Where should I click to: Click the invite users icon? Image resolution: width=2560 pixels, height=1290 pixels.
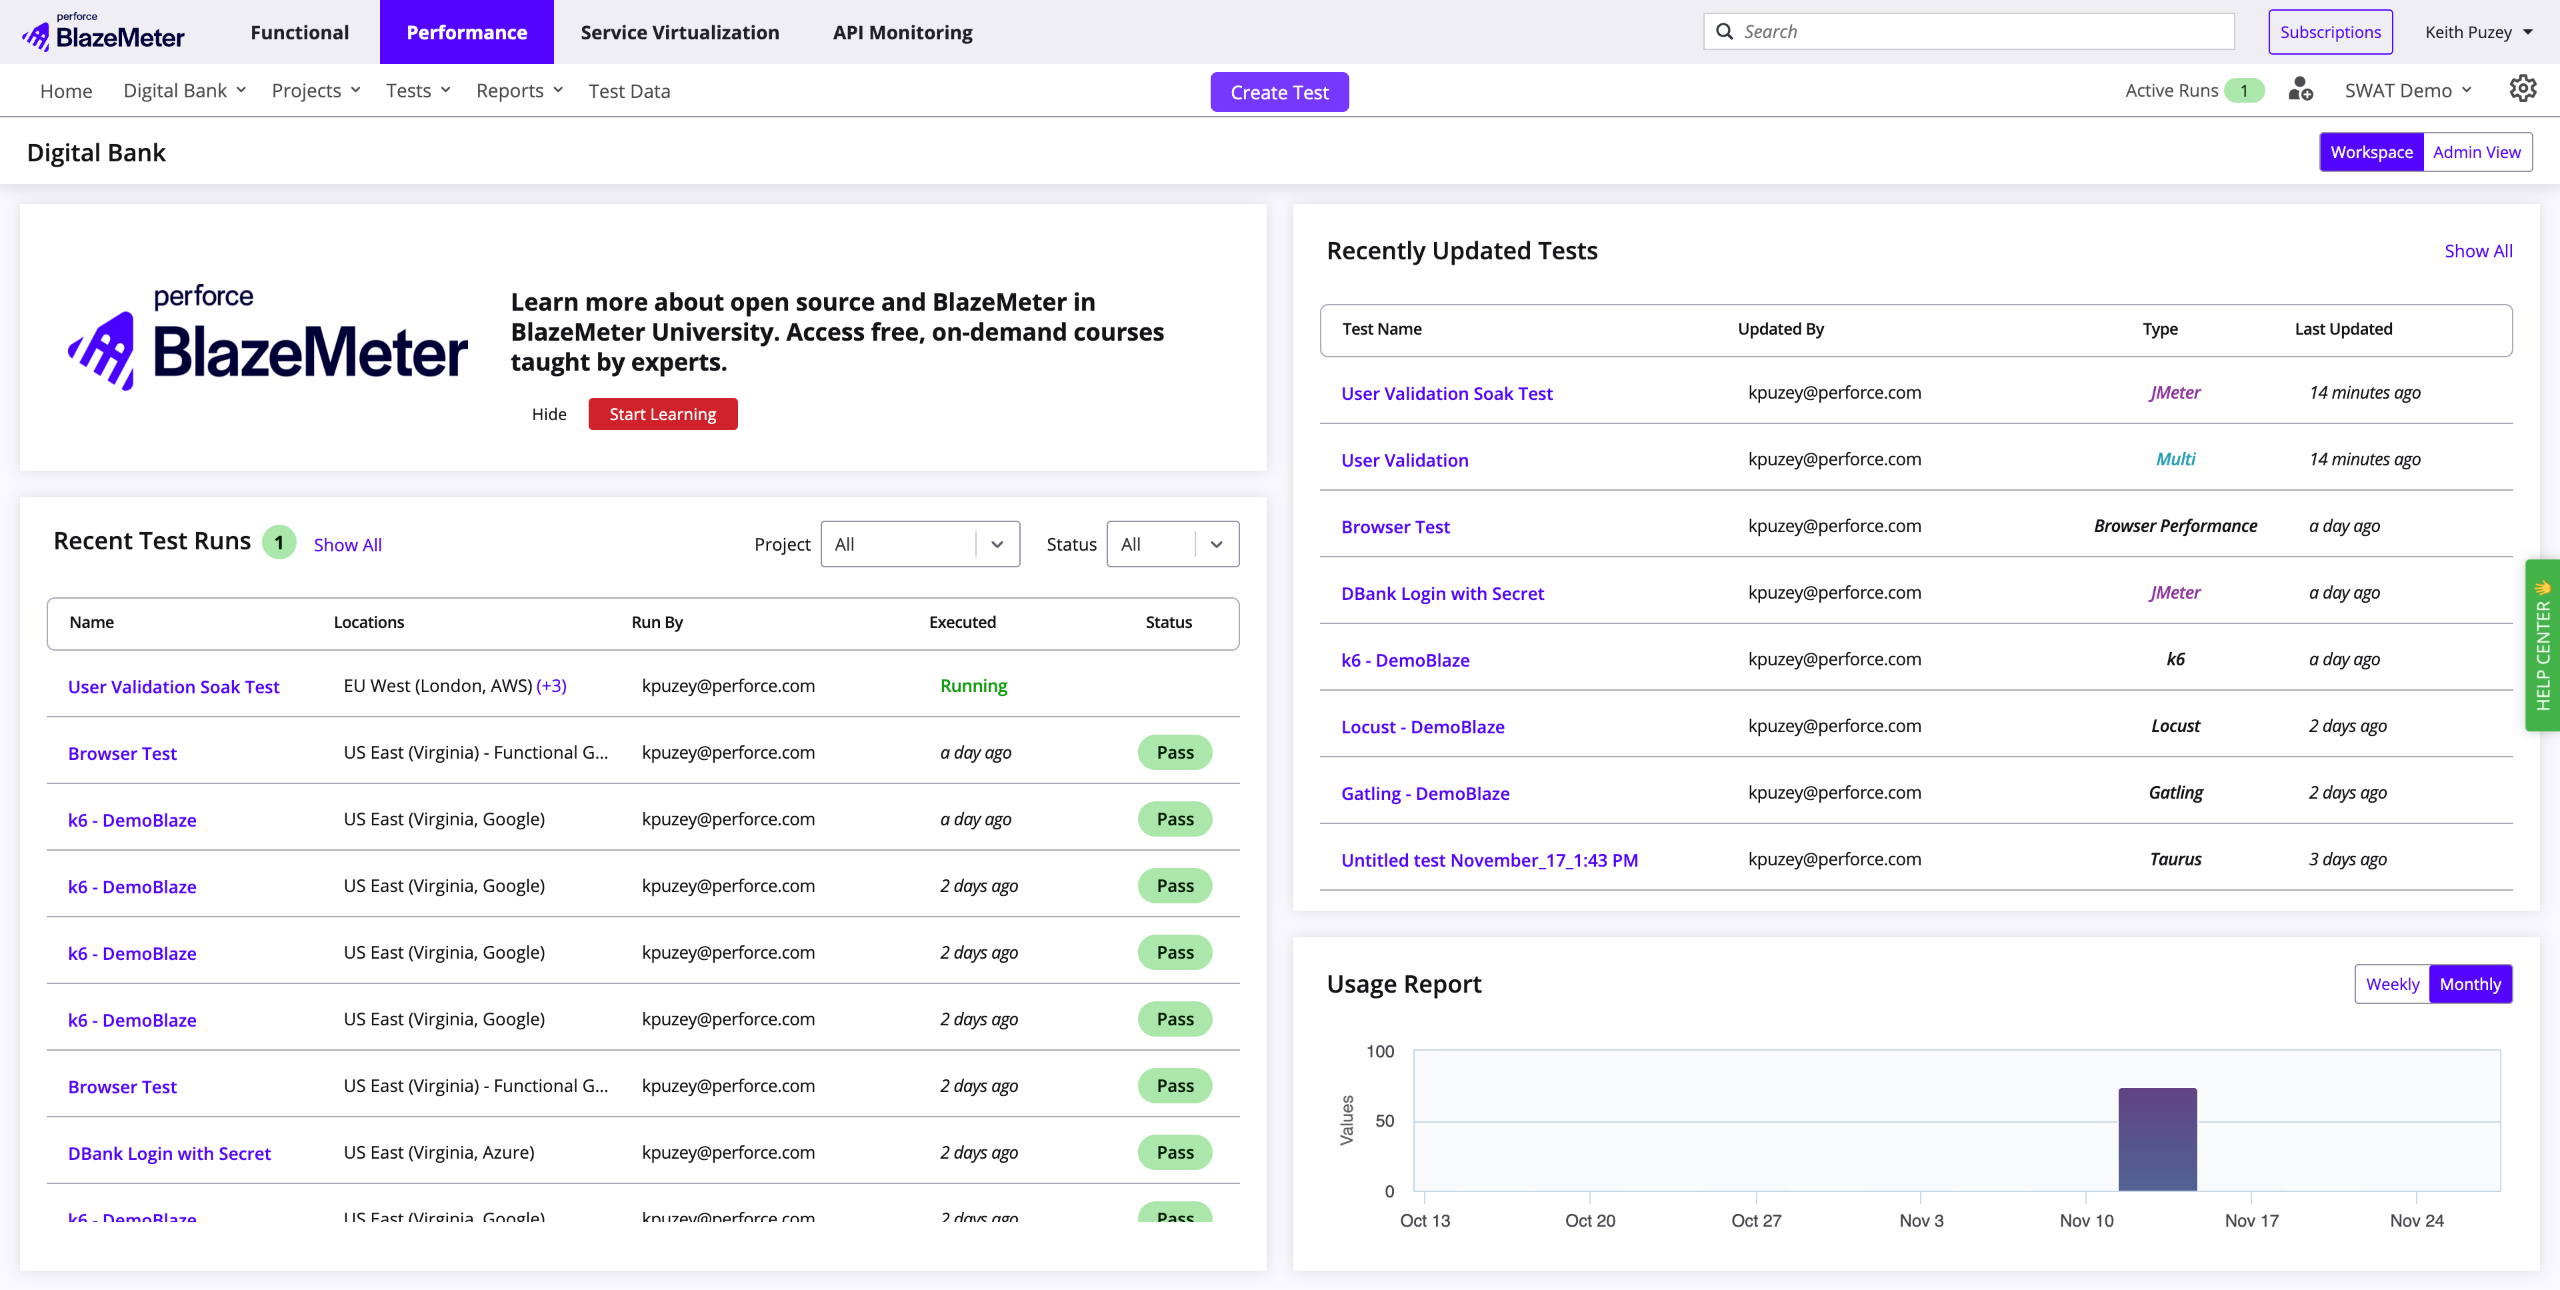pos(2300,90)
